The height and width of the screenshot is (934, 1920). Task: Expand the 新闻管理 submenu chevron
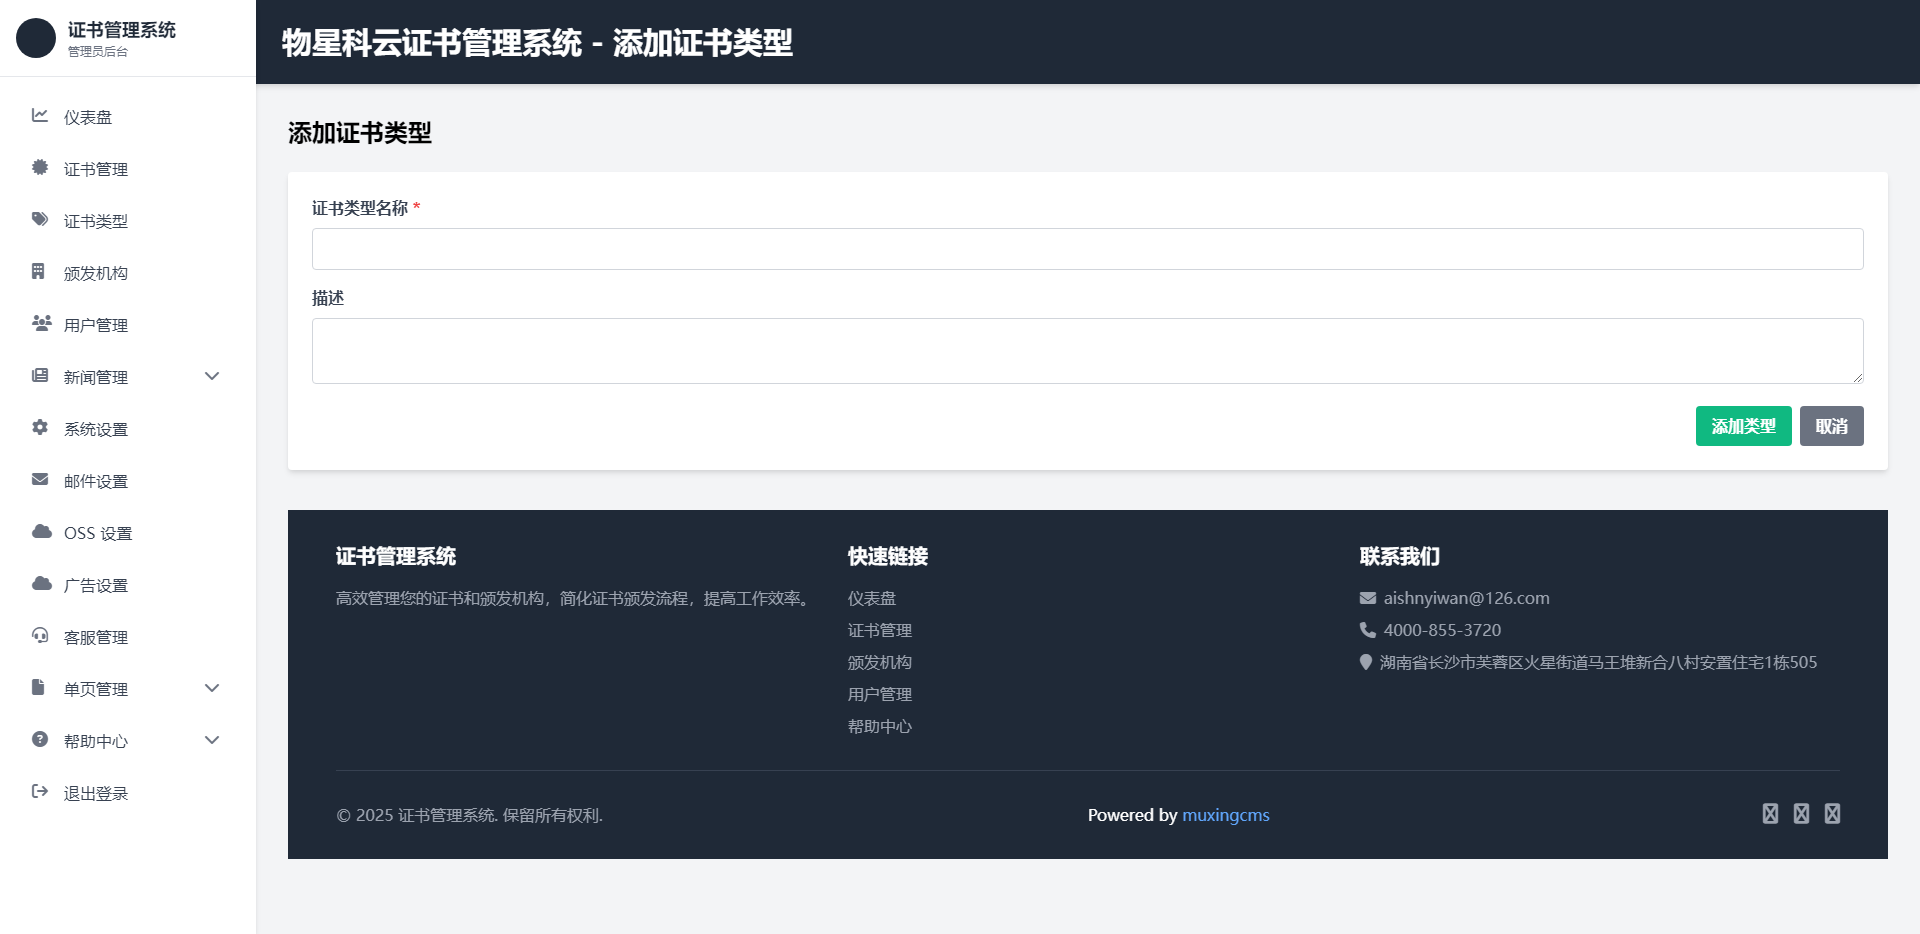(212, 376)
